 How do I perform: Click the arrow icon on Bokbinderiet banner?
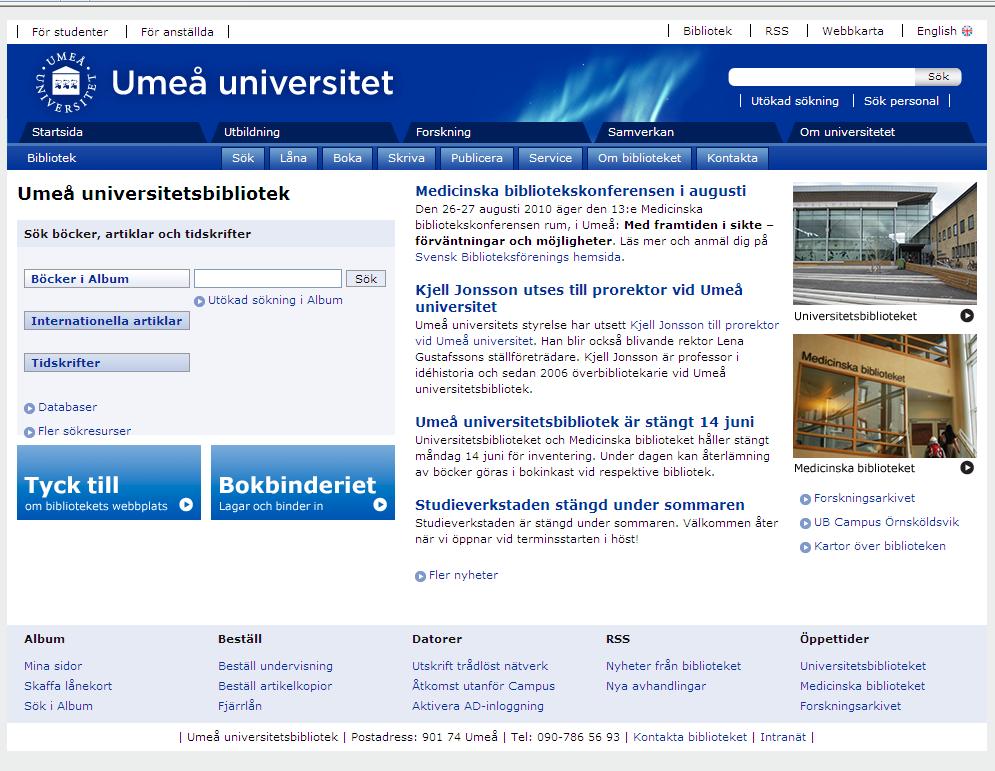click(380, 504)
